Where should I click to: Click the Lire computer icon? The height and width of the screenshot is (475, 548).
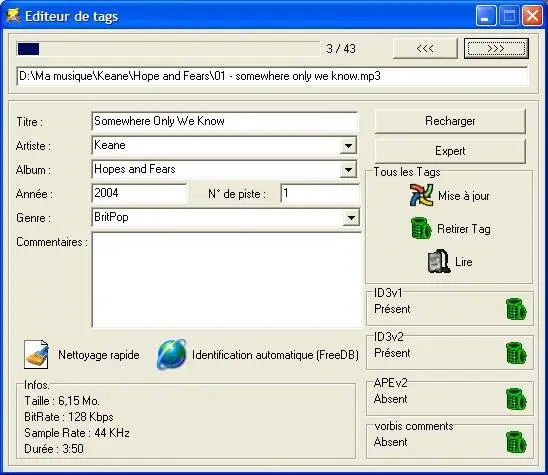pos(439,261)
